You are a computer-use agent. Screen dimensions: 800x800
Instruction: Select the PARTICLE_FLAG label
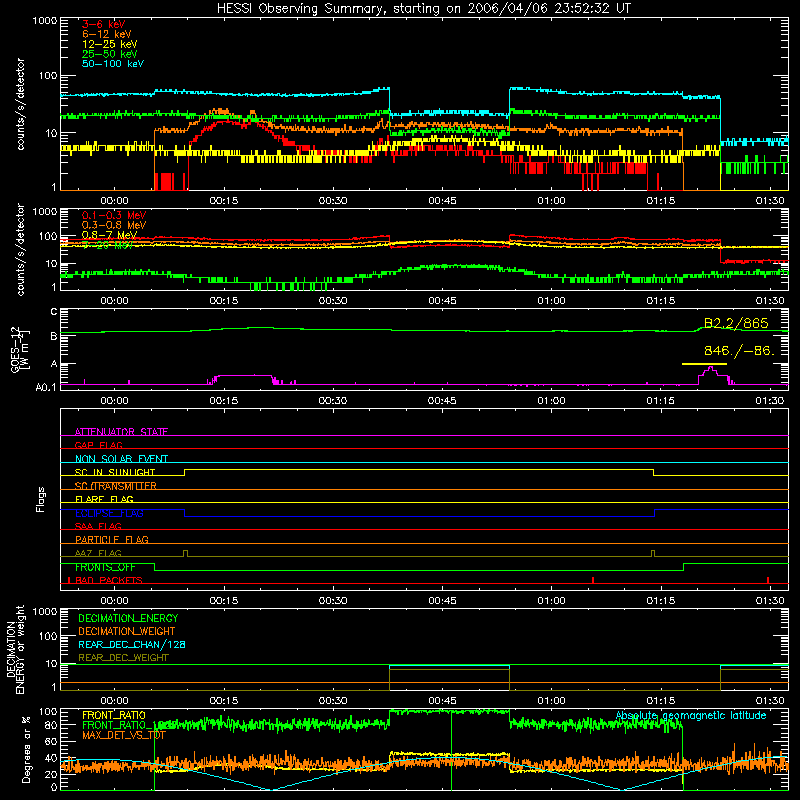coord(112,540)
